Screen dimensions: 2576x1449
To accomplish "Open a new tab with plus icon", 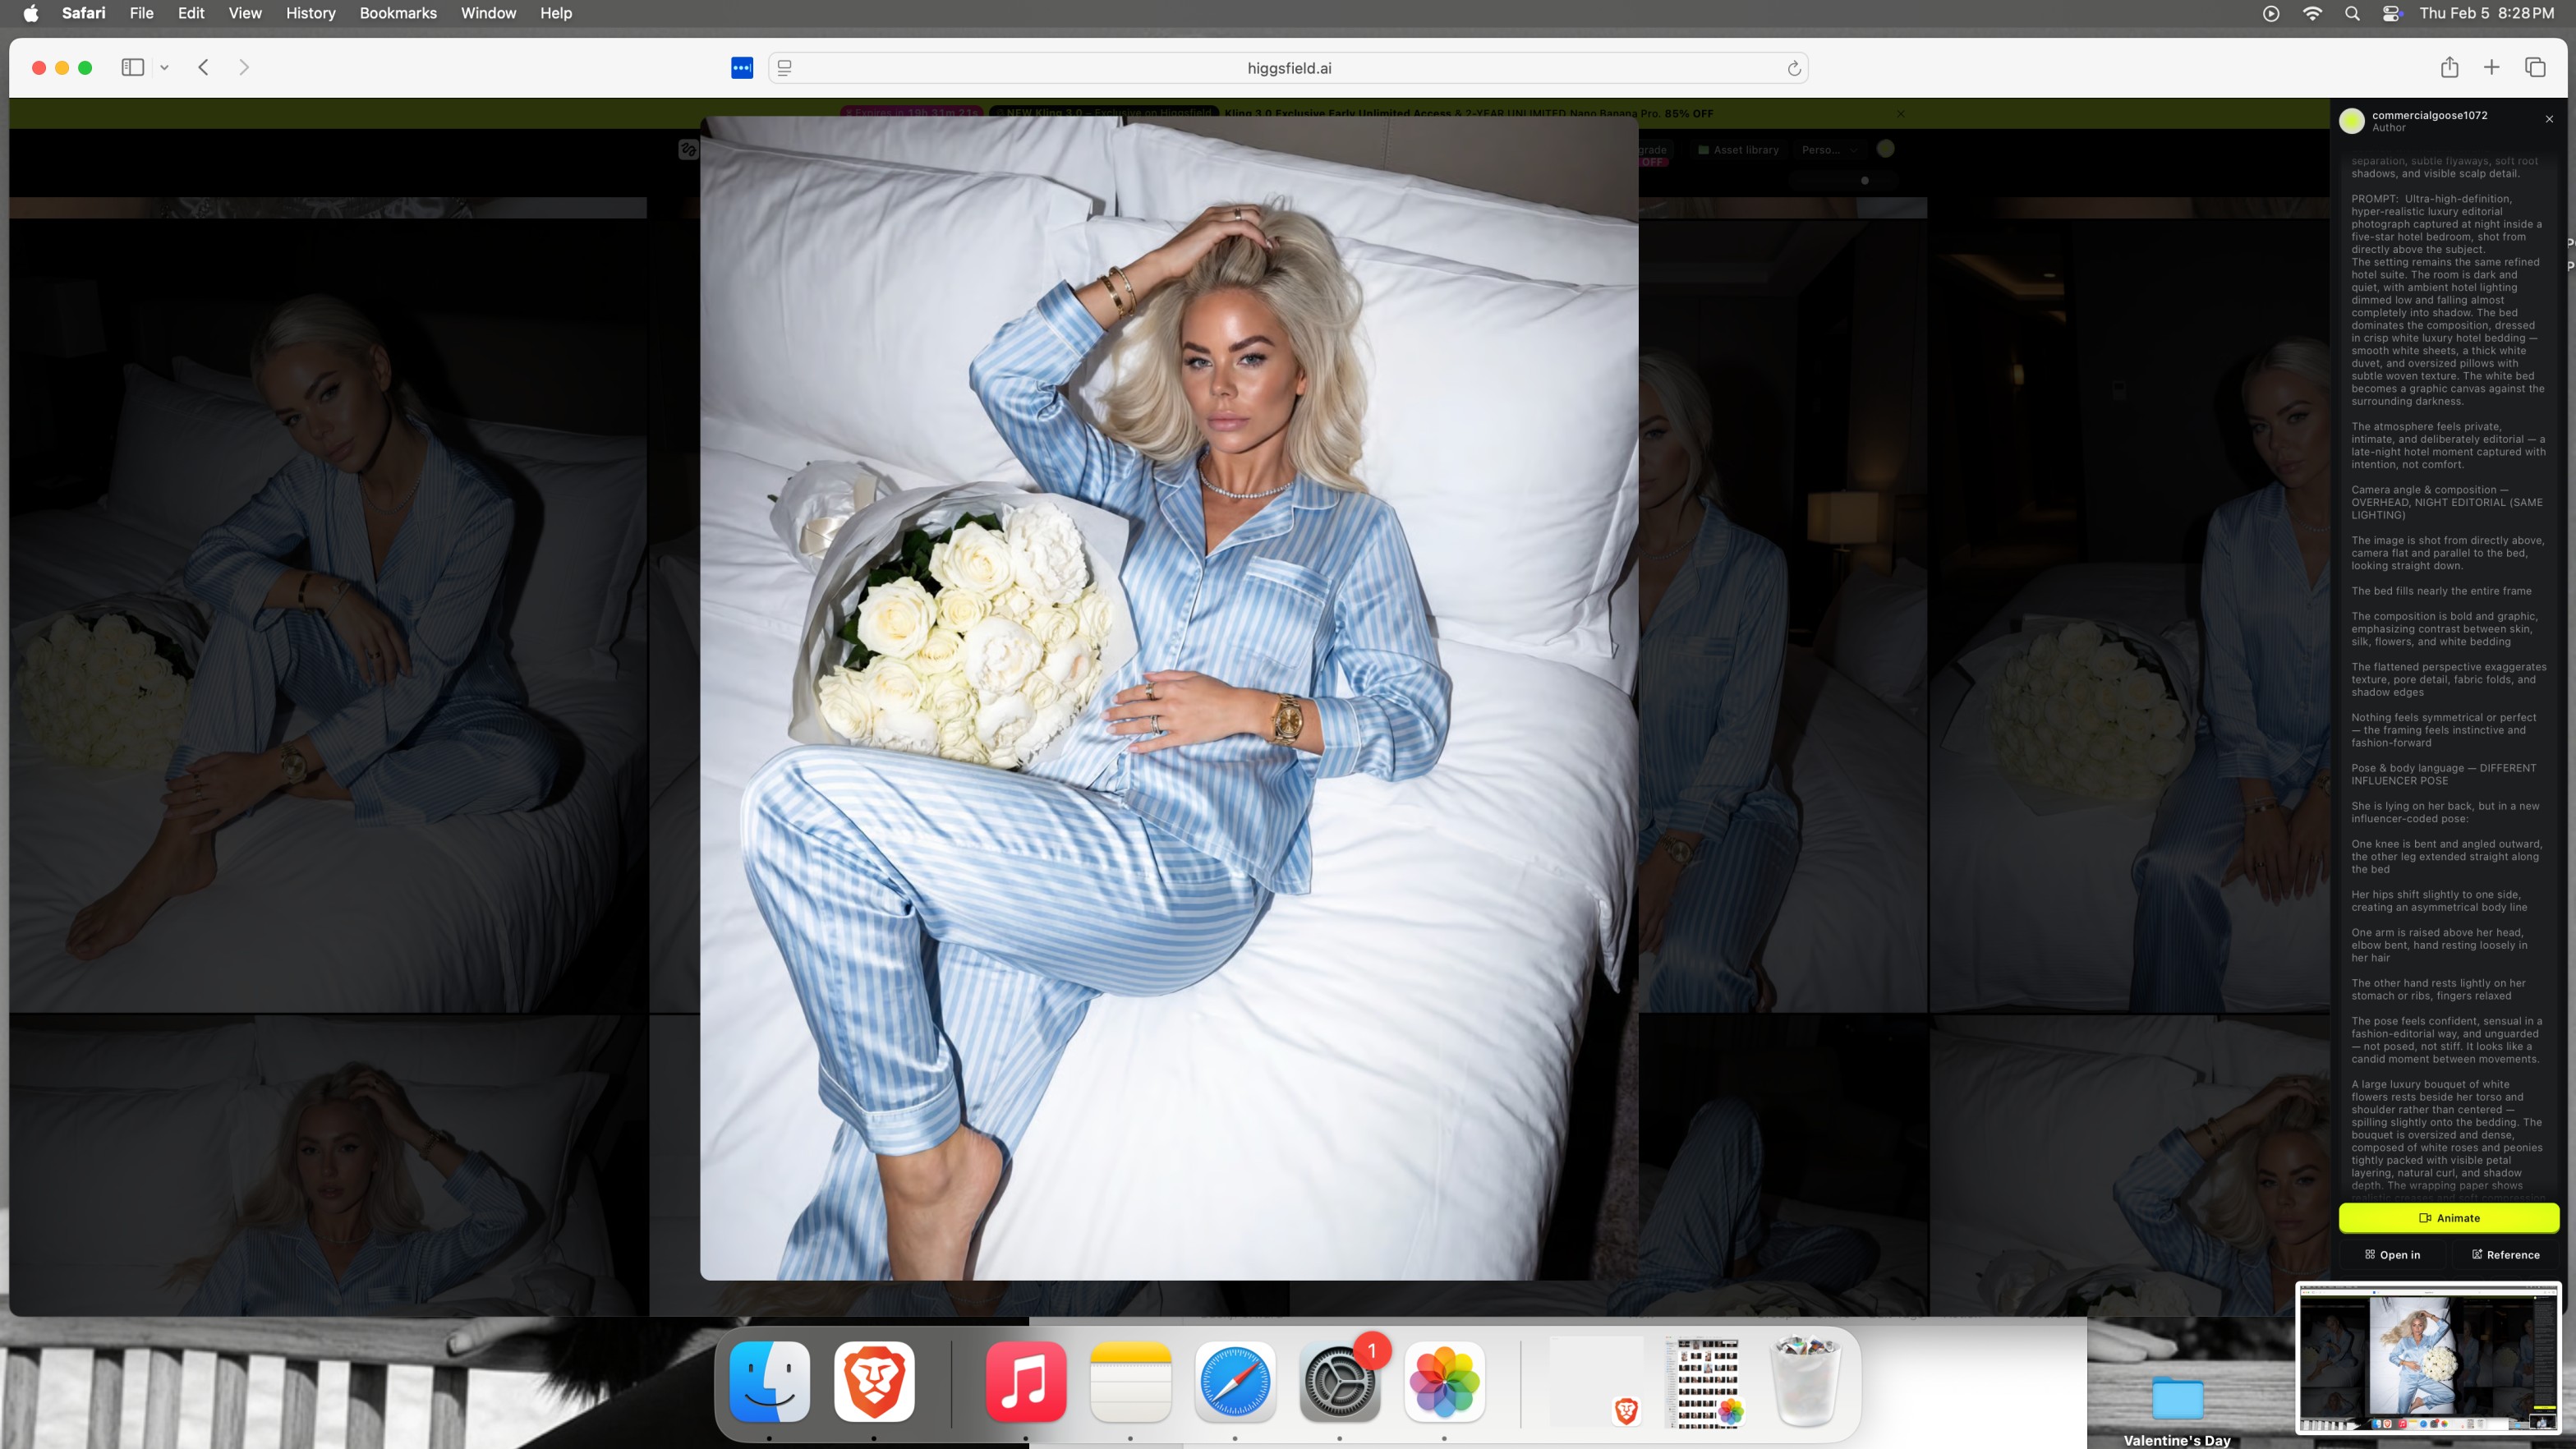I will click(2492, 68).
